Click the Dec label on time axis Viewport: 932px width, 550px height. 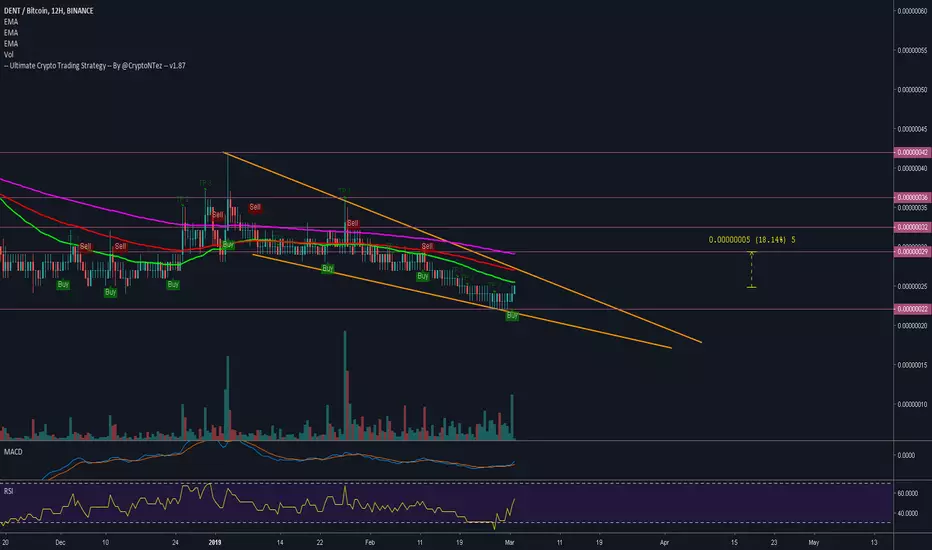click(x=59, y=542)
